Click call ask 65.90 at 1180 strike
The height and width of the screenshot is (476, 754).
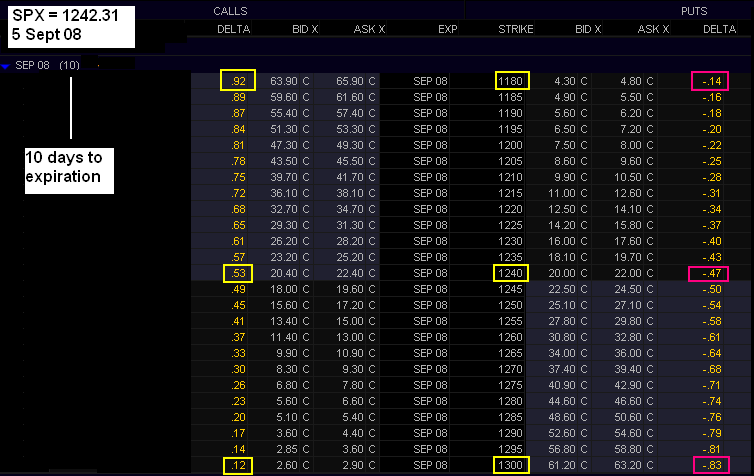pos(350,81)
